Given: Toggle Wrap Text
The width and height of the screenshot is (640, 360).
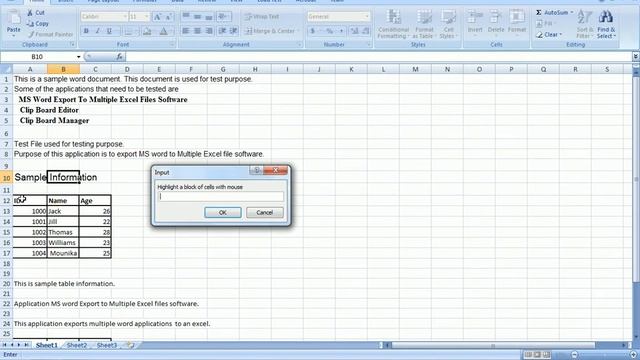Looking at the screenshot, I should coord(262,17).
